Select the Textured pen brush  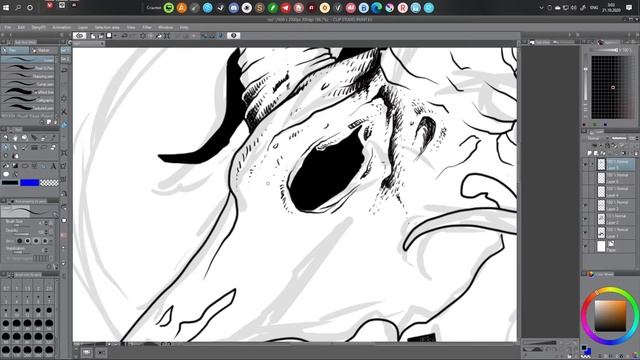click(x=28, y=108)
